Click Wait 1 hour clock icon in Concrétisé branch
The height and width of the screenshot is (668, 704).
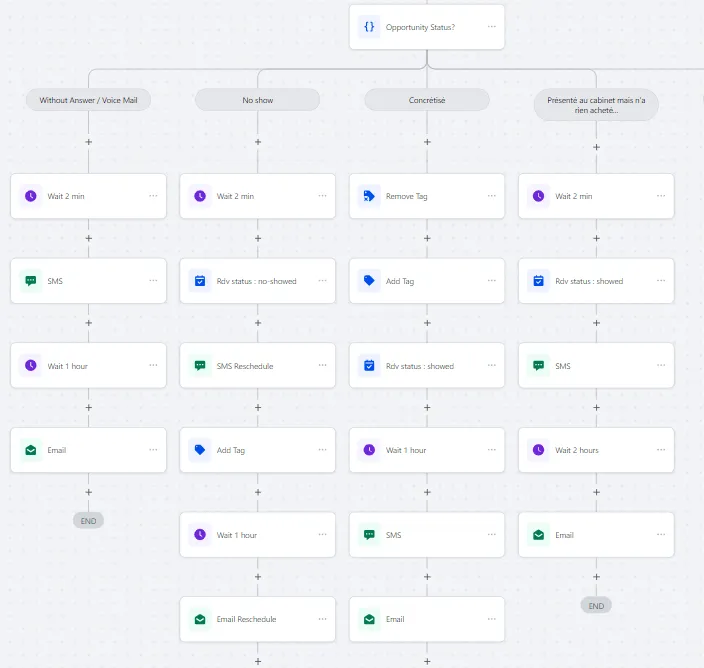[369, 450]
